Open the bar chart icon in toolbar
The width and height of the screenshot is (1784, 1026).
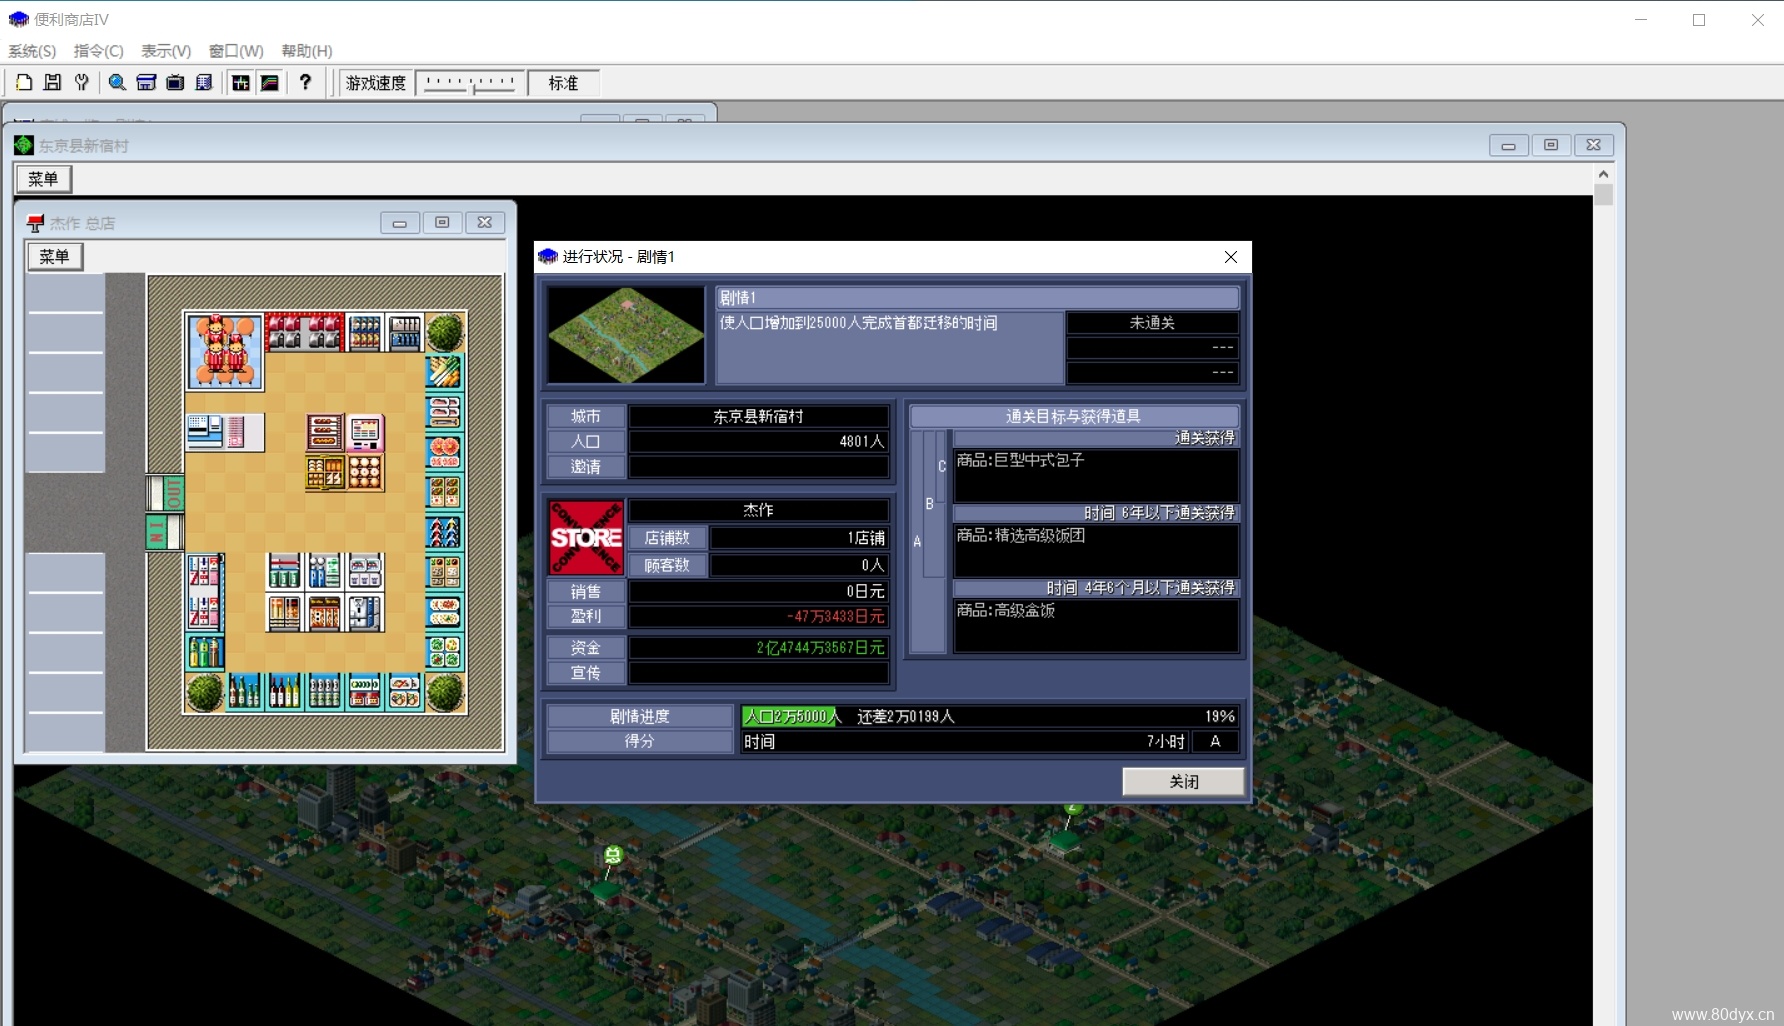(x=241, y=83)
